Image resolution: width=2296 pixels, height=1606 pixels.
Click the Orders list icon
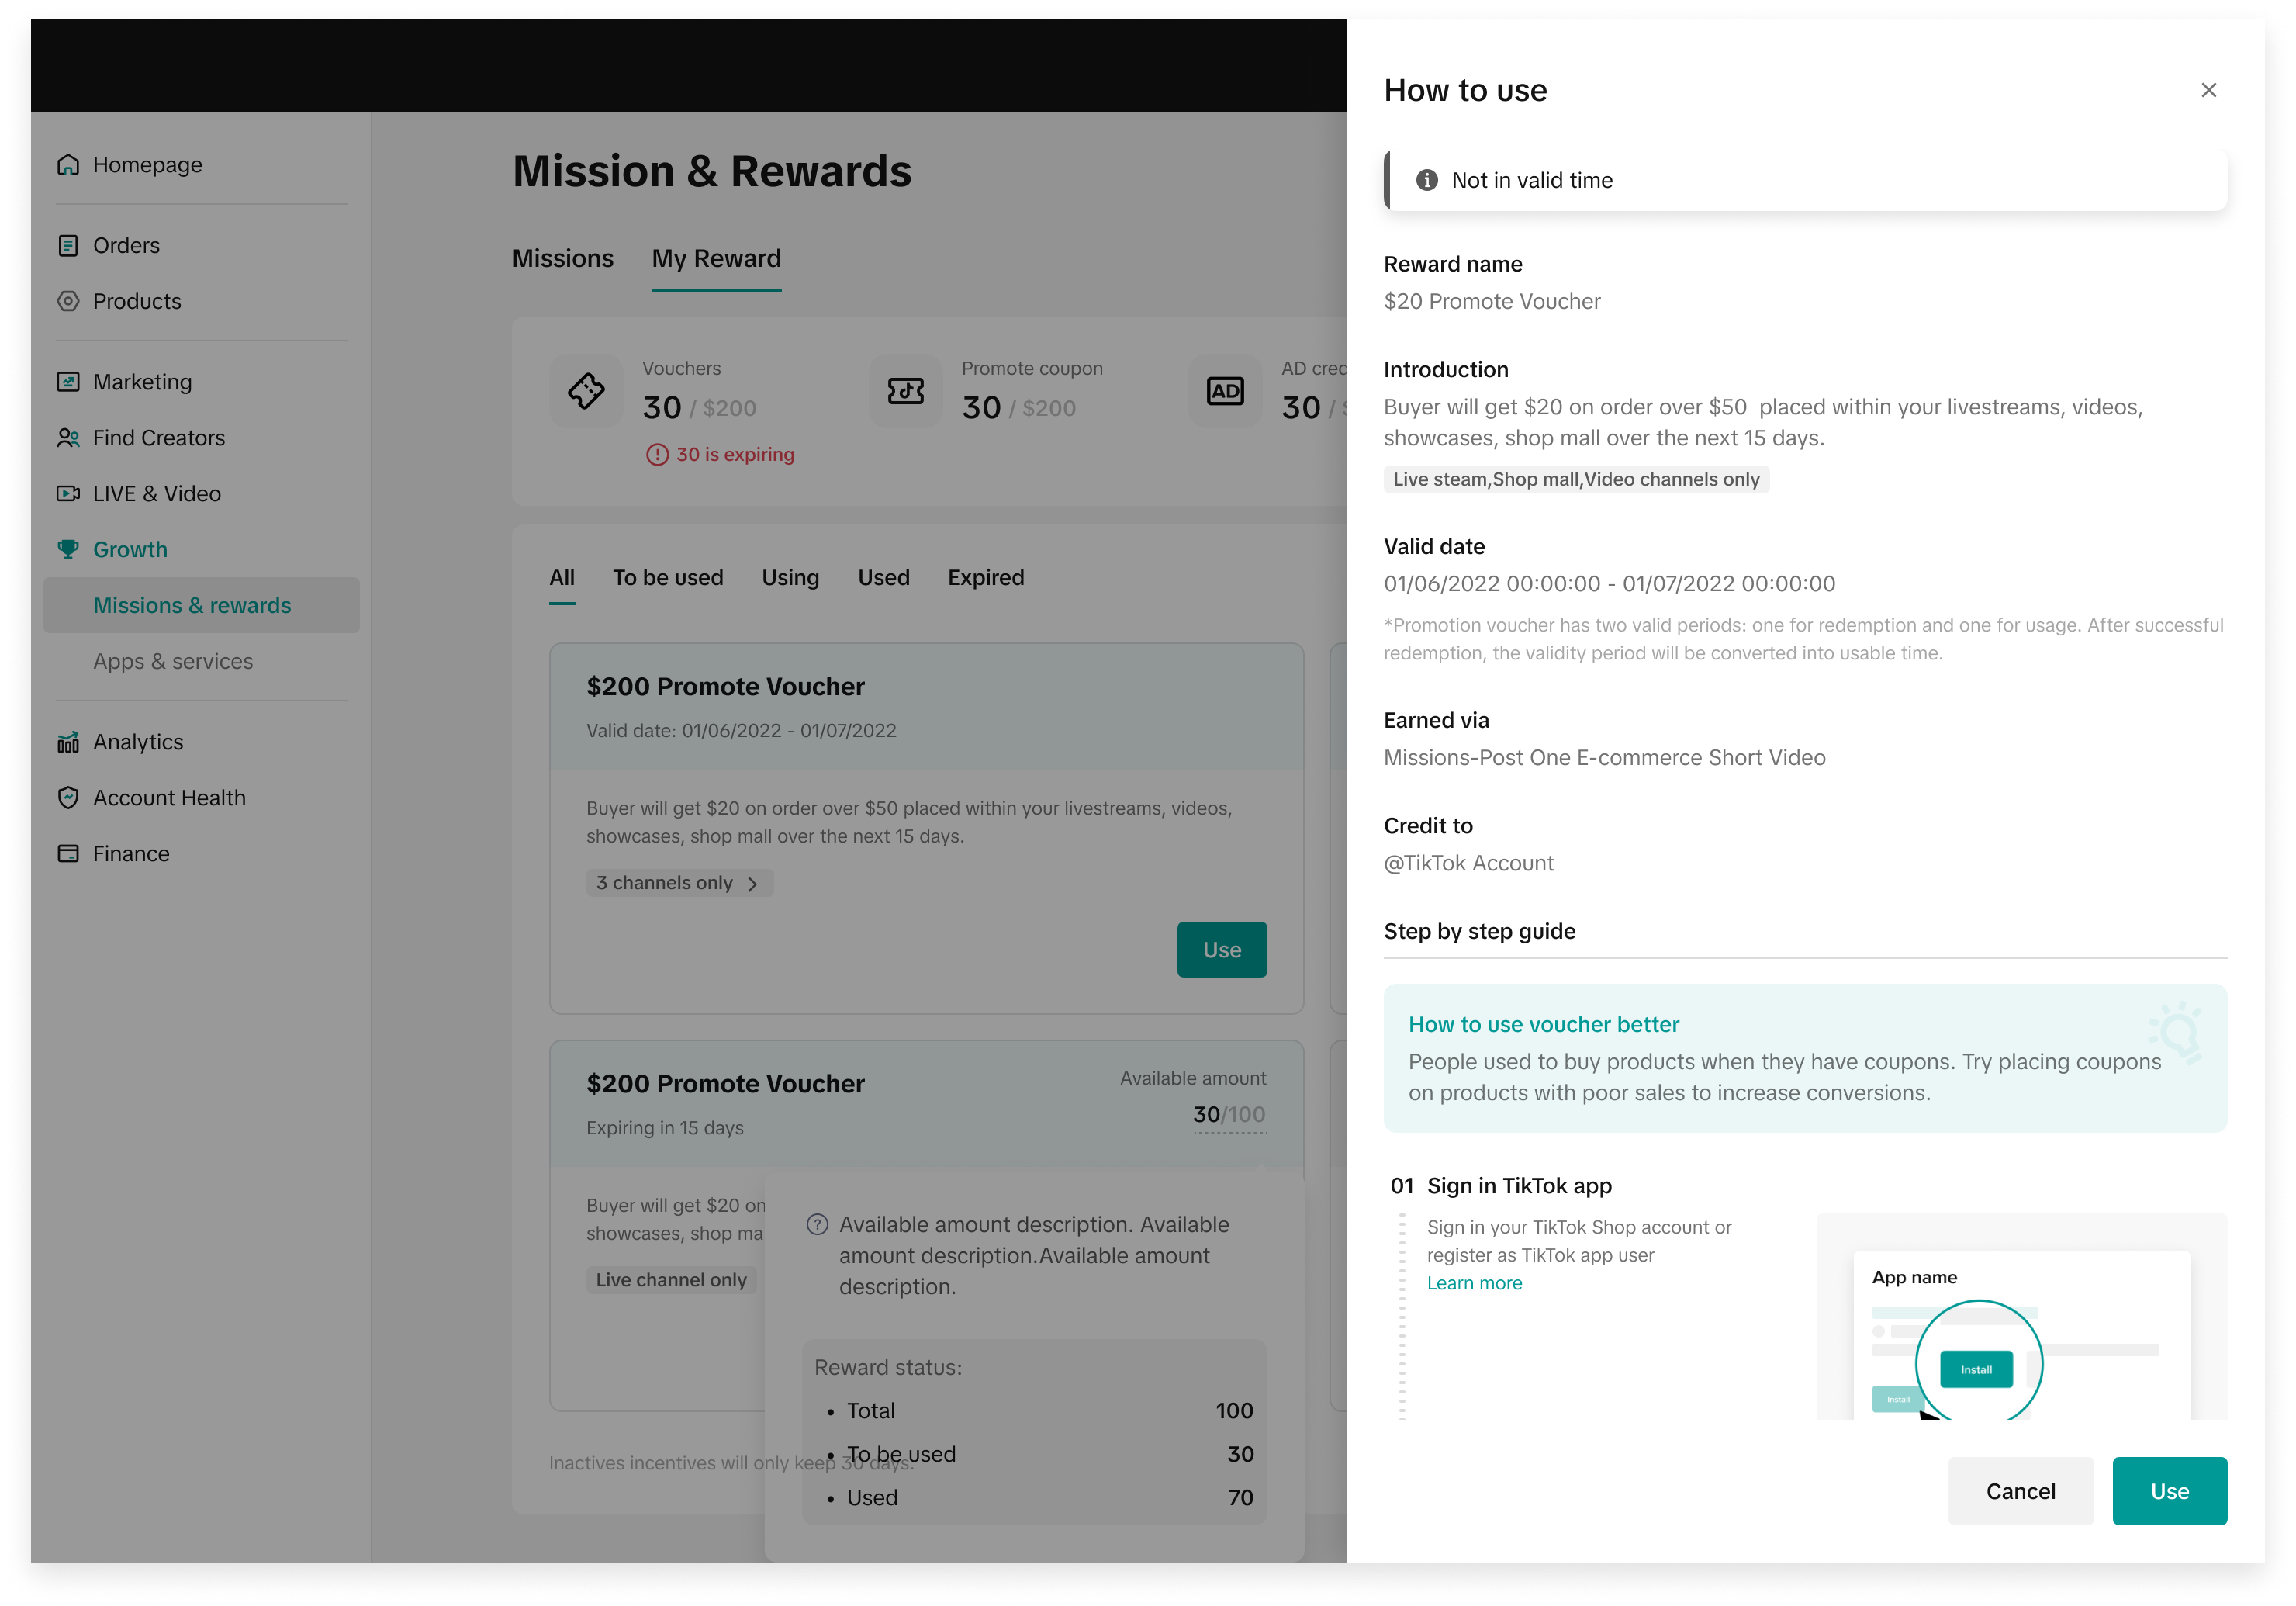click(x=68, y=245)
